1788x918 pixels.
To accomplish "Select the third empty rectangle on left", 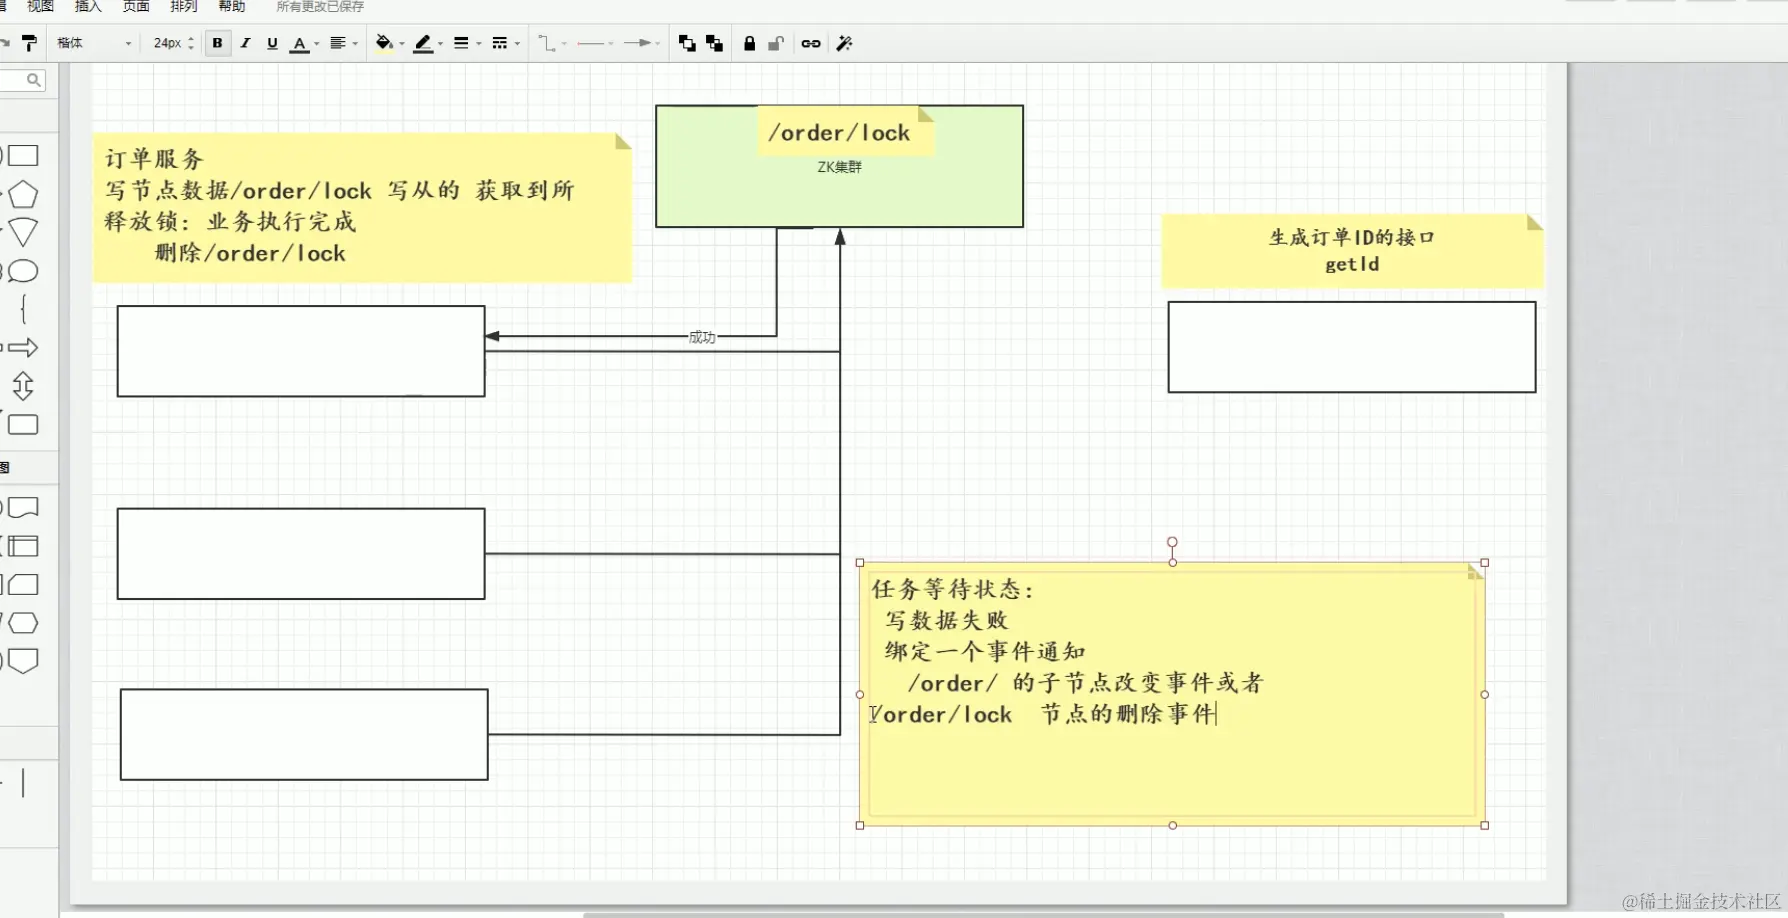I will tap(304, 734).
